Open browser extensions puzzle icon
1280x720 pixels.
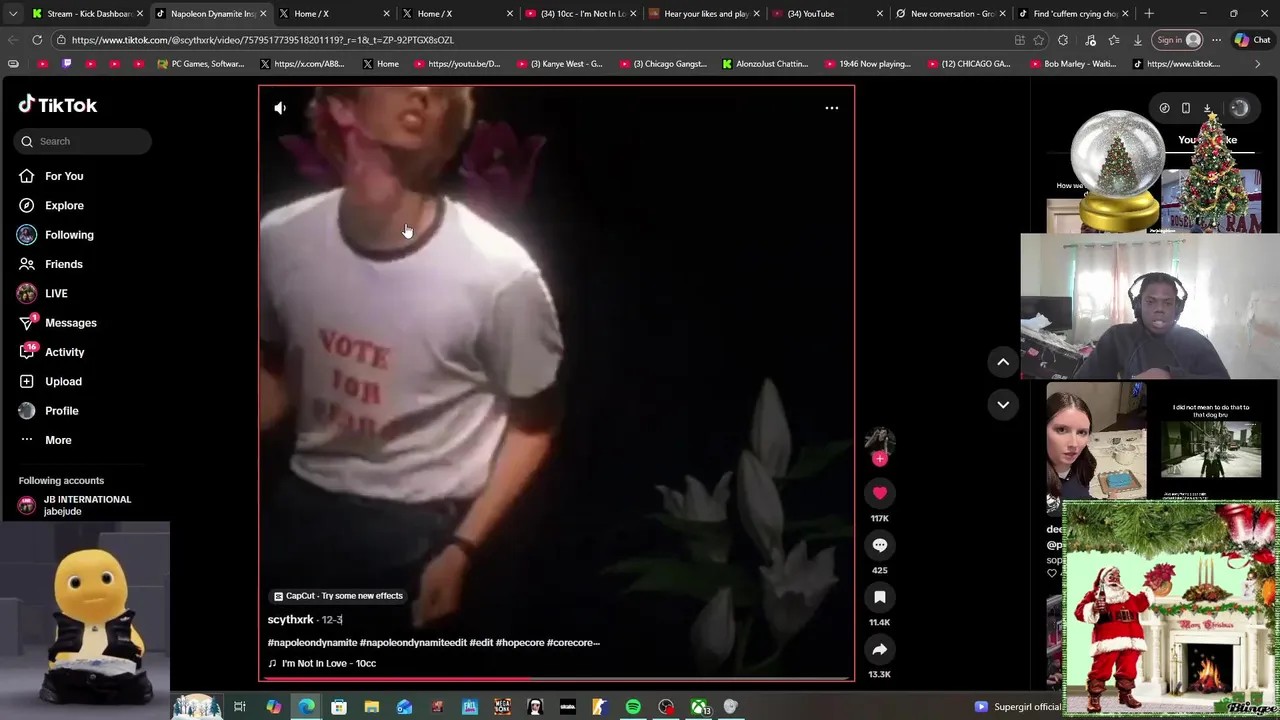pos(1063,40)
